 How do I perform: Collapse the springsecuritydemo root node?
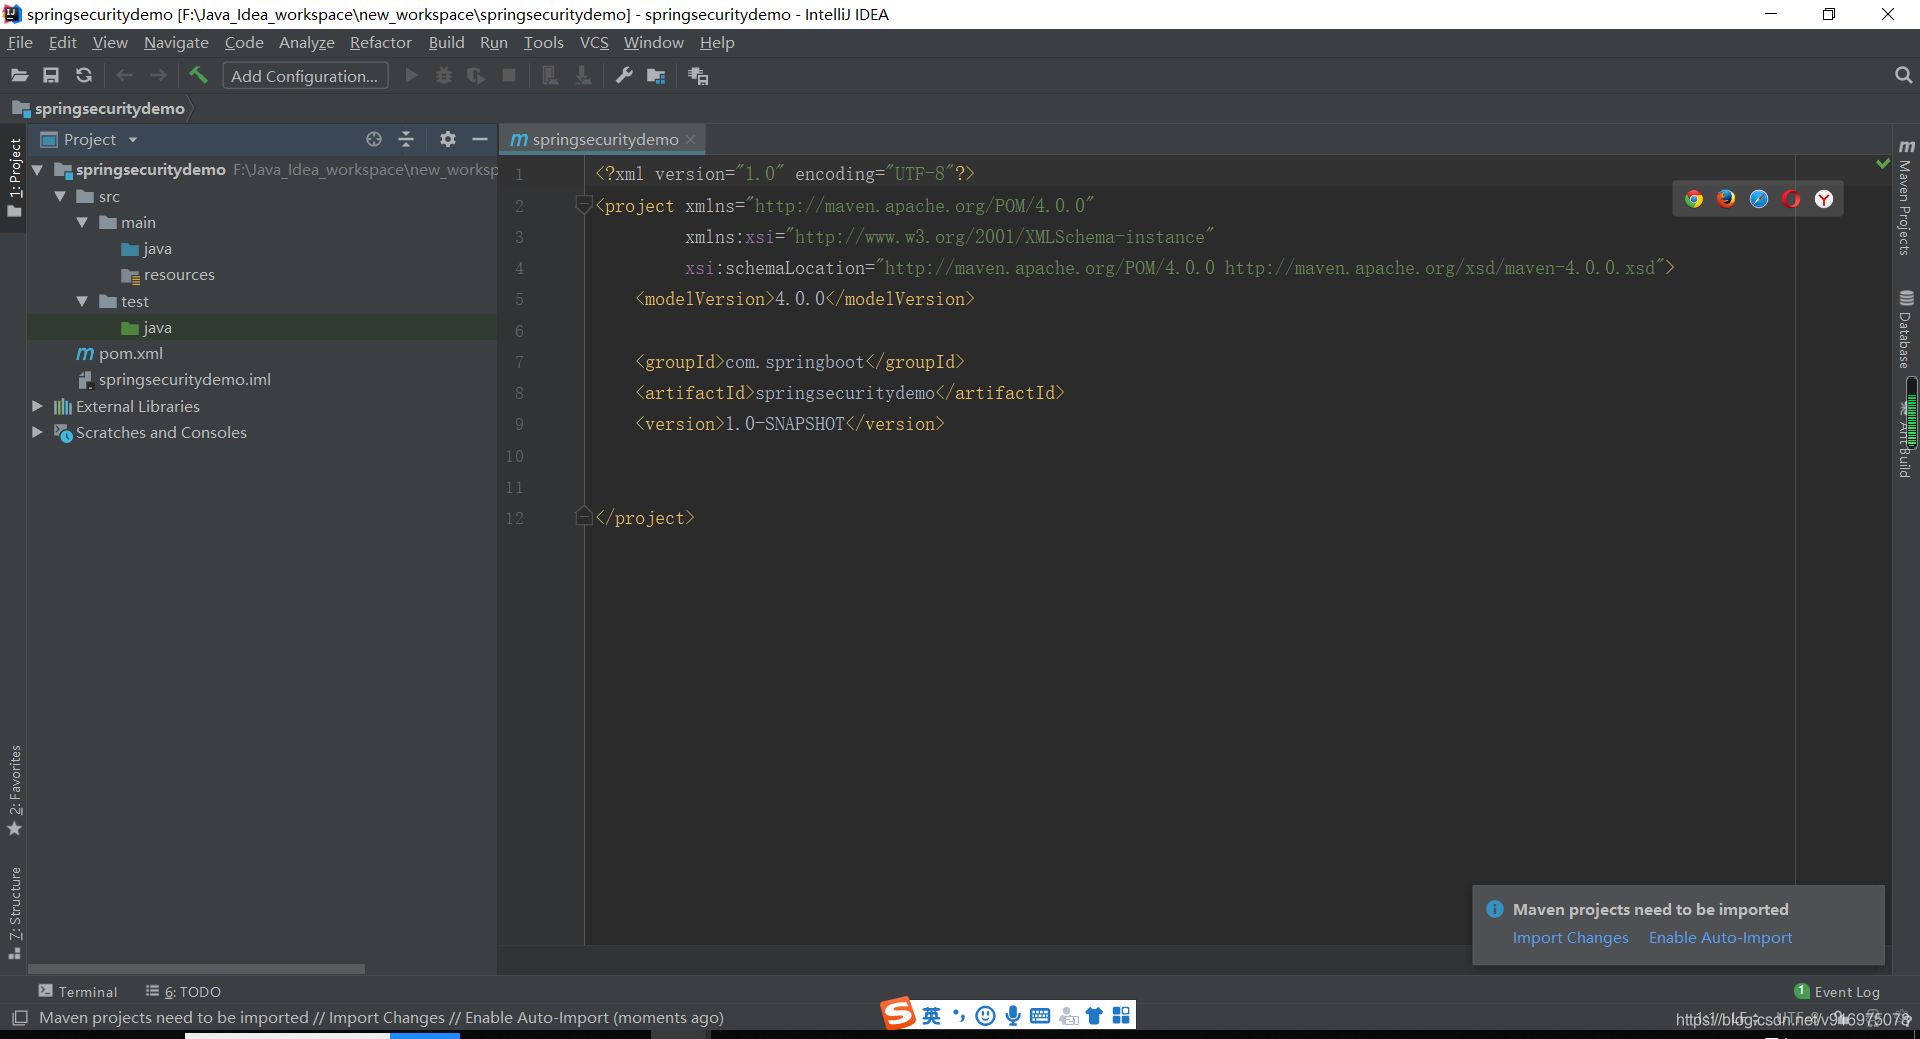point(37,170)
